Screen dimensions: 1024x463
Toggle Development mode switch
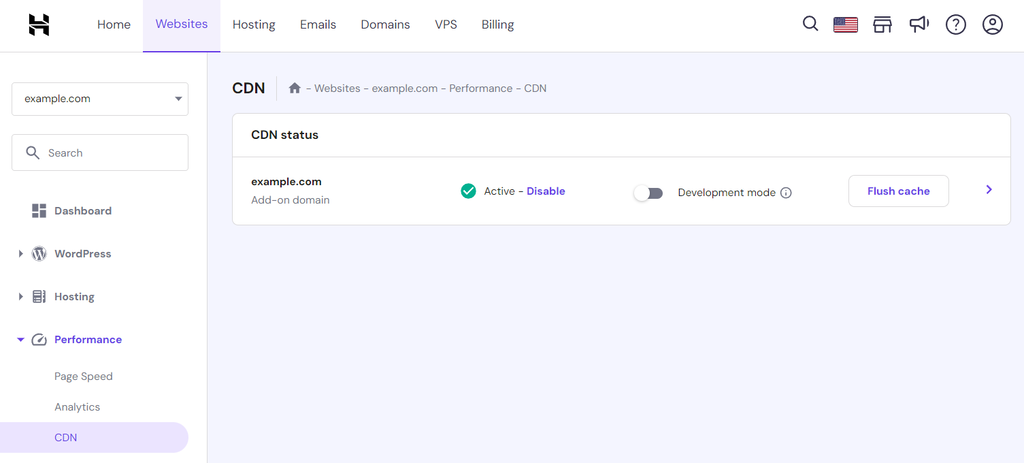(x=648, y=193)
